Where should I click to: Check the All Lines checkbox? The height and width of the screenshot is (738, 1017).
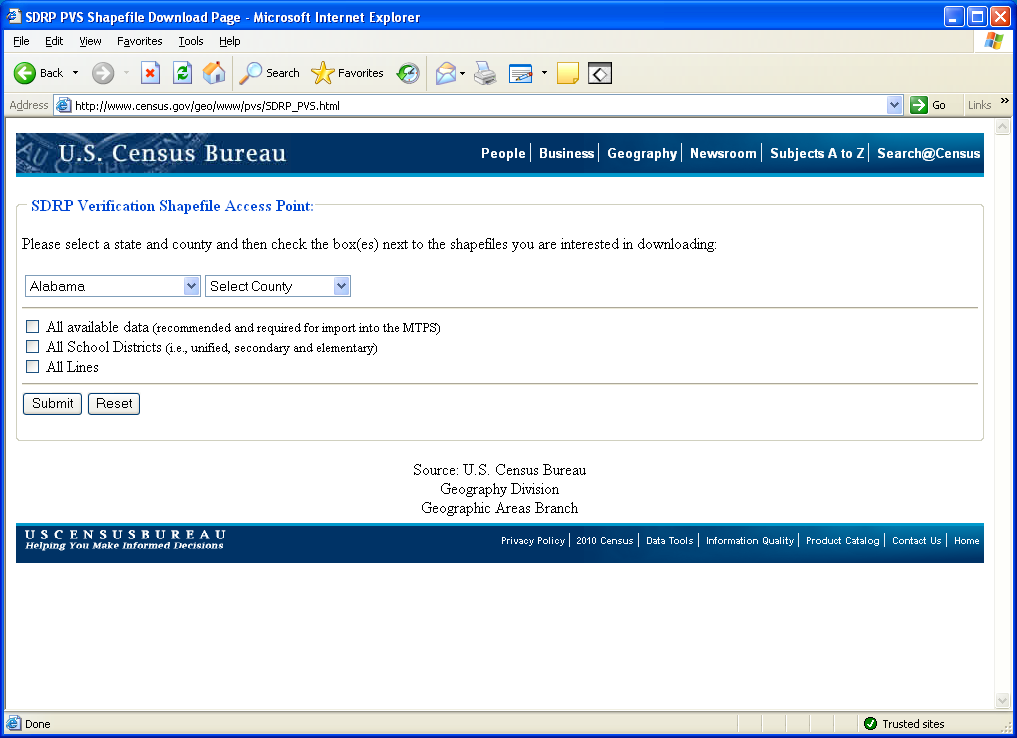pos(32,366)
